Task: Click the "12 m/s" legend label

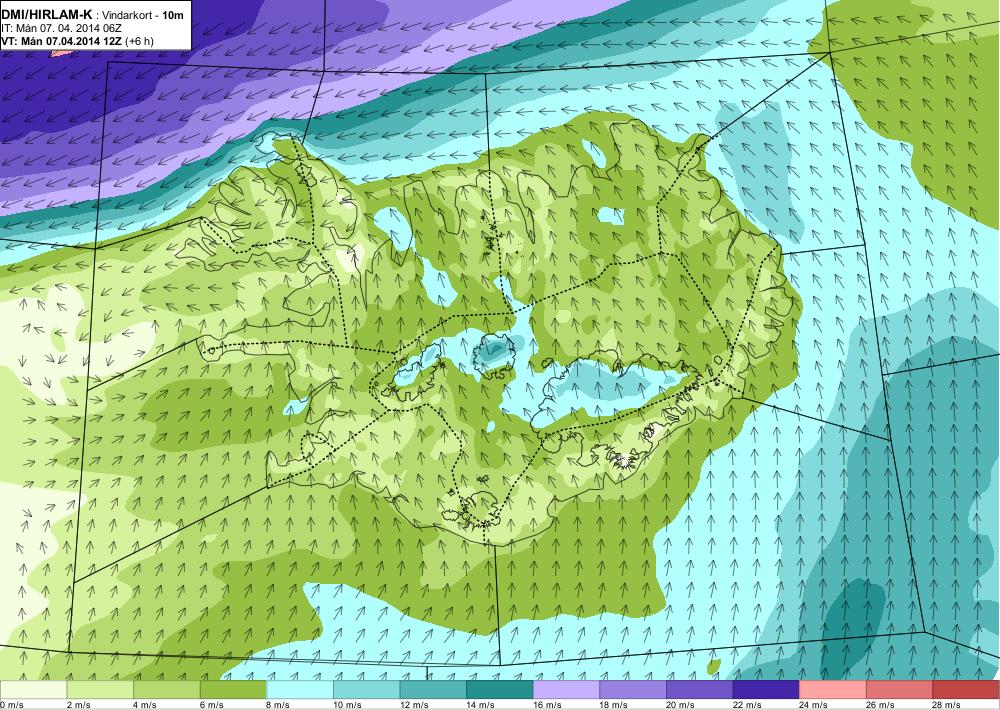Action: point(415,704)
